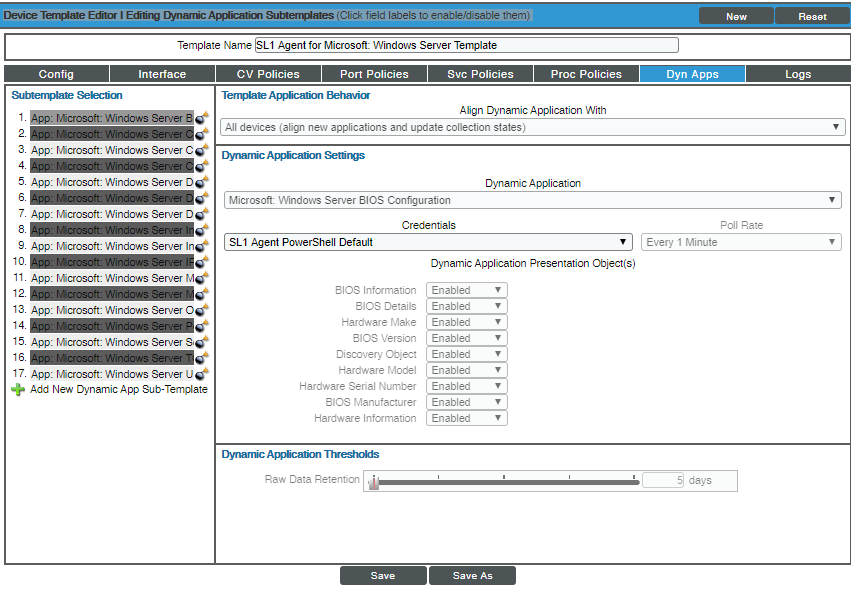Click the Raw Data Retention slider track

click(x=505, y=482)
